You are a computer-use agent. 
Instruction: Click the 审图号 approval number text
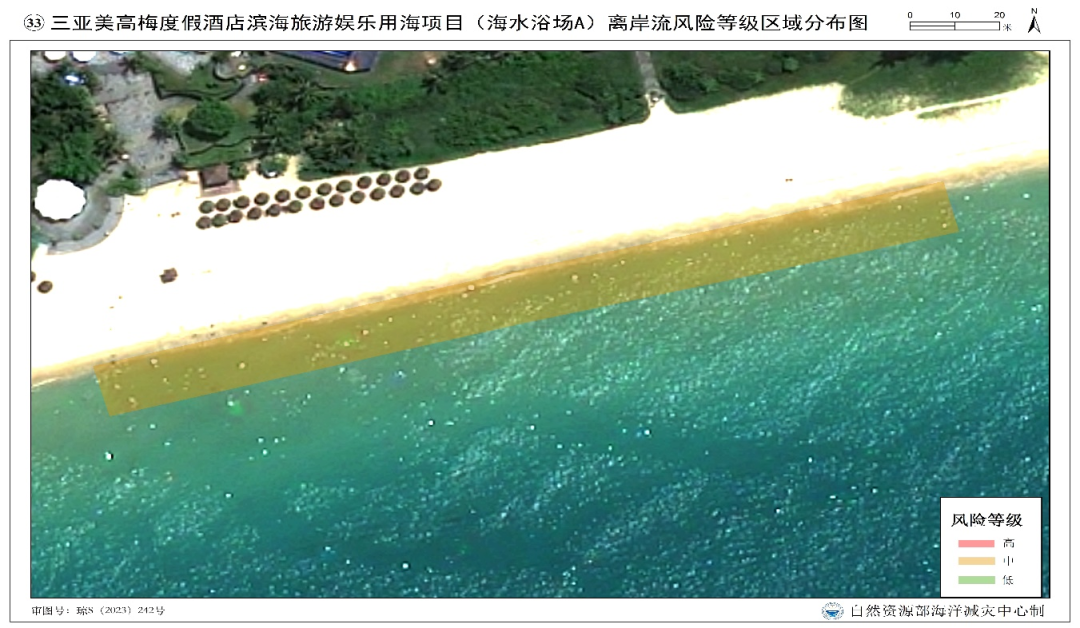tap(98, 610)
